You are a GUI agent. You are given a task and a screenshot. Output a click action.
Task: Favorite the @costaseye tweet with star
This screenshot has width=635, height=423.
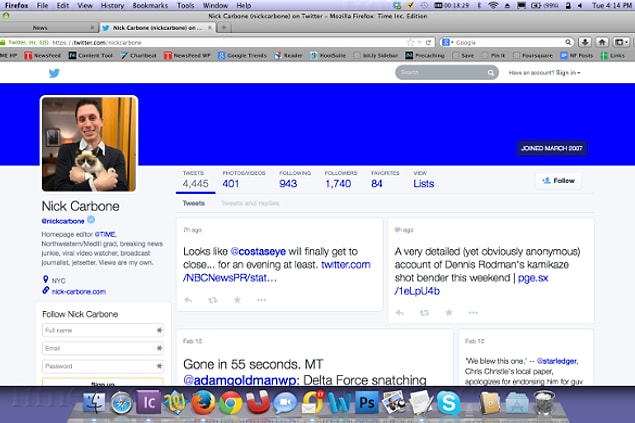[x=237, y=300]
